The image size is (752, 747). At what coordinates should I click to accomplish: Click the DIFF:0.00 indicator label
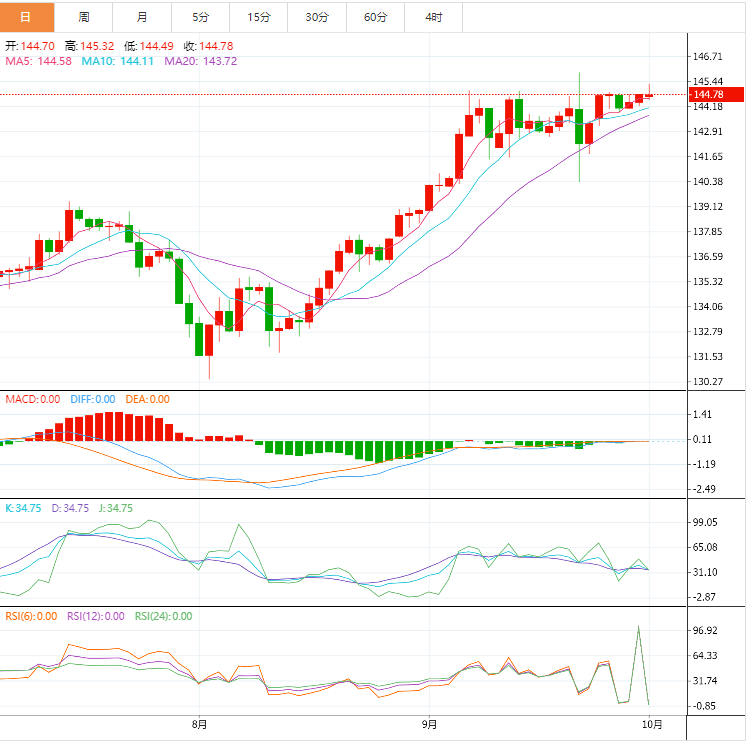pyautogui.click(x=92, y=399)
